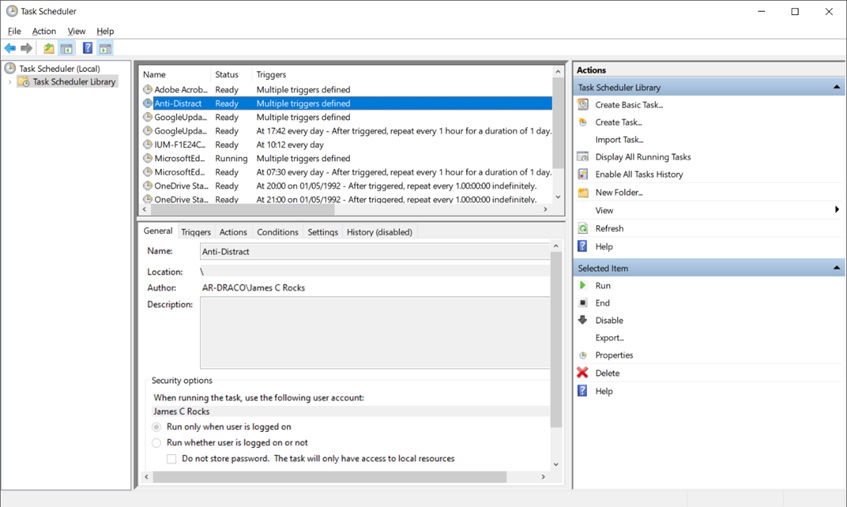Tick the Do not store password checkbox
Viewport: 847px width, 507px height.
171,459
